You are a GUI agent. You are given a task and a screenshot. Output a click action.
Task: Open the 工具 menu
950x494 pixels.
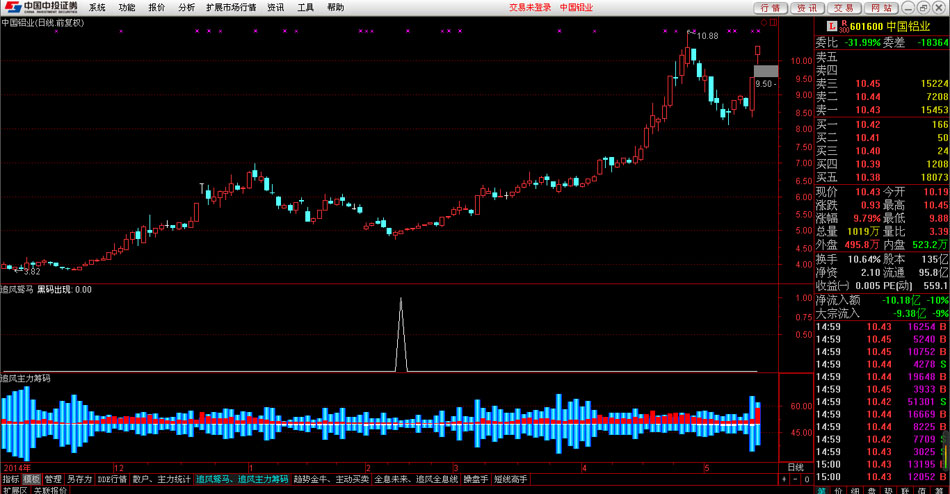(x=305, y=7)
